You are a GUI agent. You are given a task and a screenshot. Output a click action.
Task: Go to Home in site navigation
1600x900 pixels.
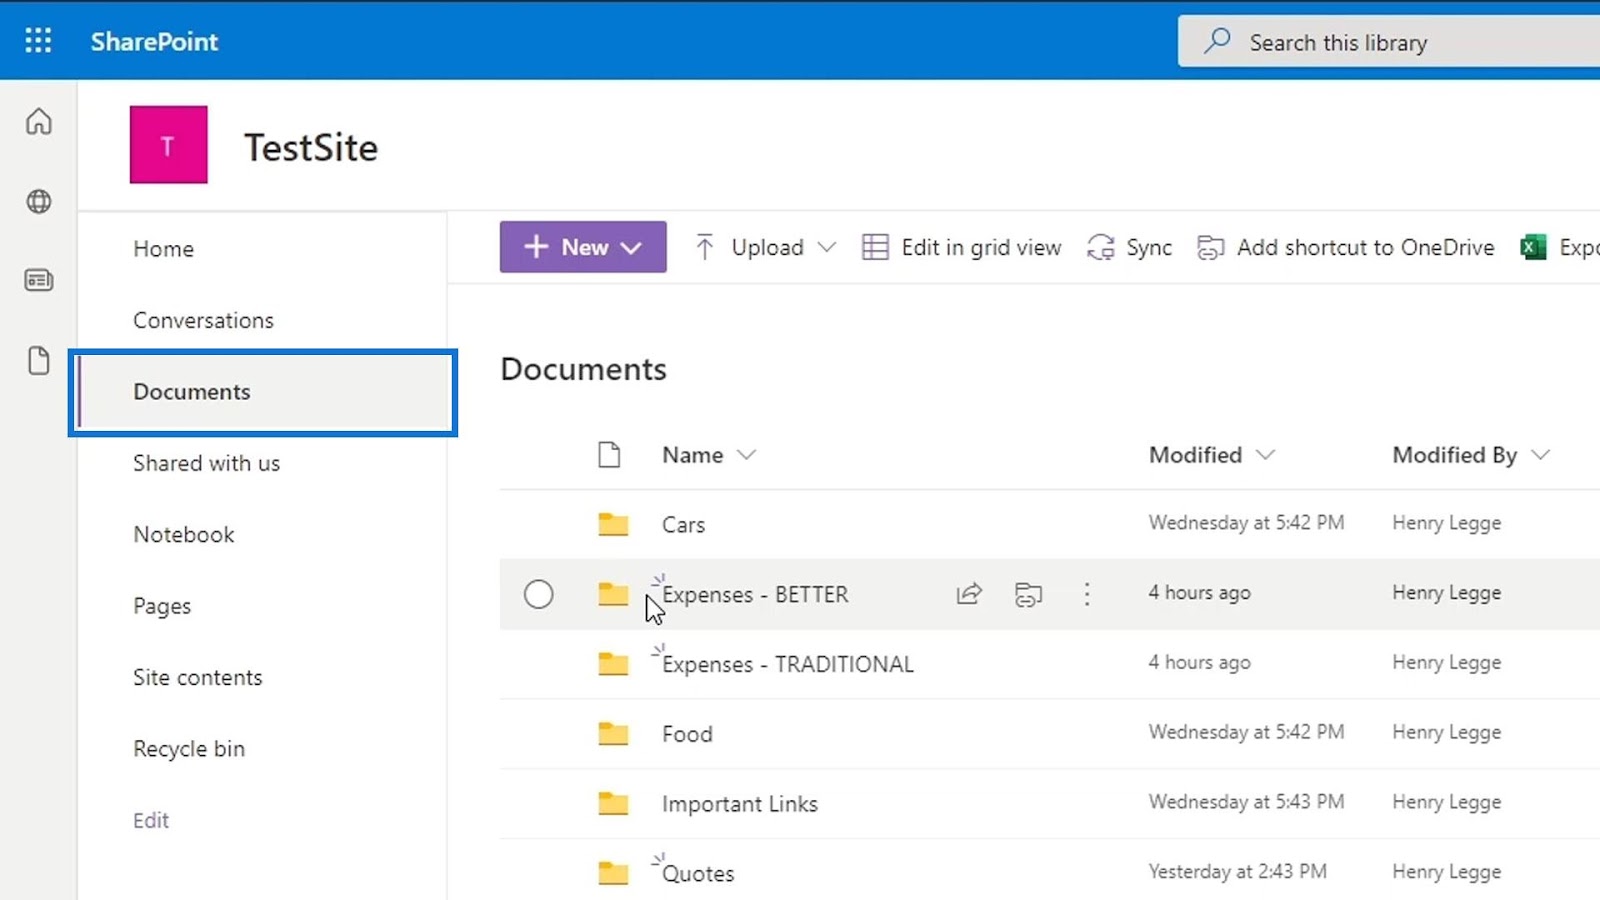[x=163, y=248]
